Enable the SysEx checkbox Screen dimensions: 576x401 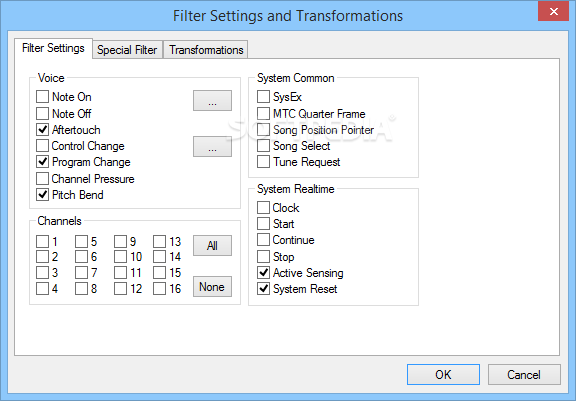click(263, 97)
